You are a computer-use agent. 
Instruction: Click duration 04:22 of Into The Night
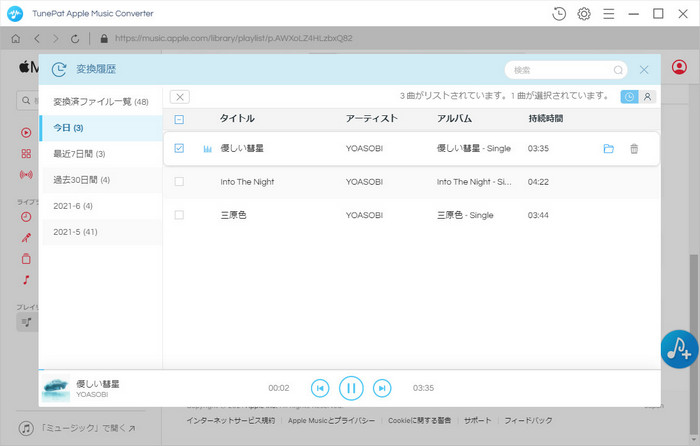tap(538, 182)
